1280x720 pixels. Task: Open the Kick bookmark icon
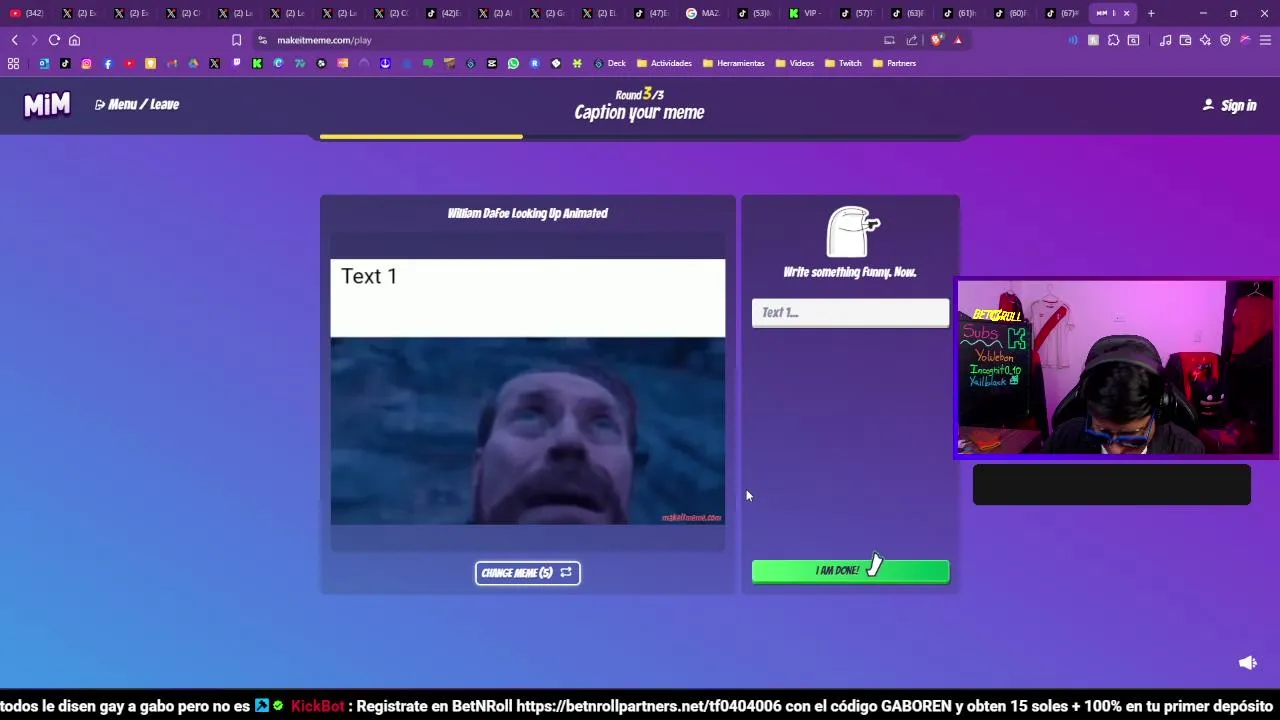click(x=257, y=63)
